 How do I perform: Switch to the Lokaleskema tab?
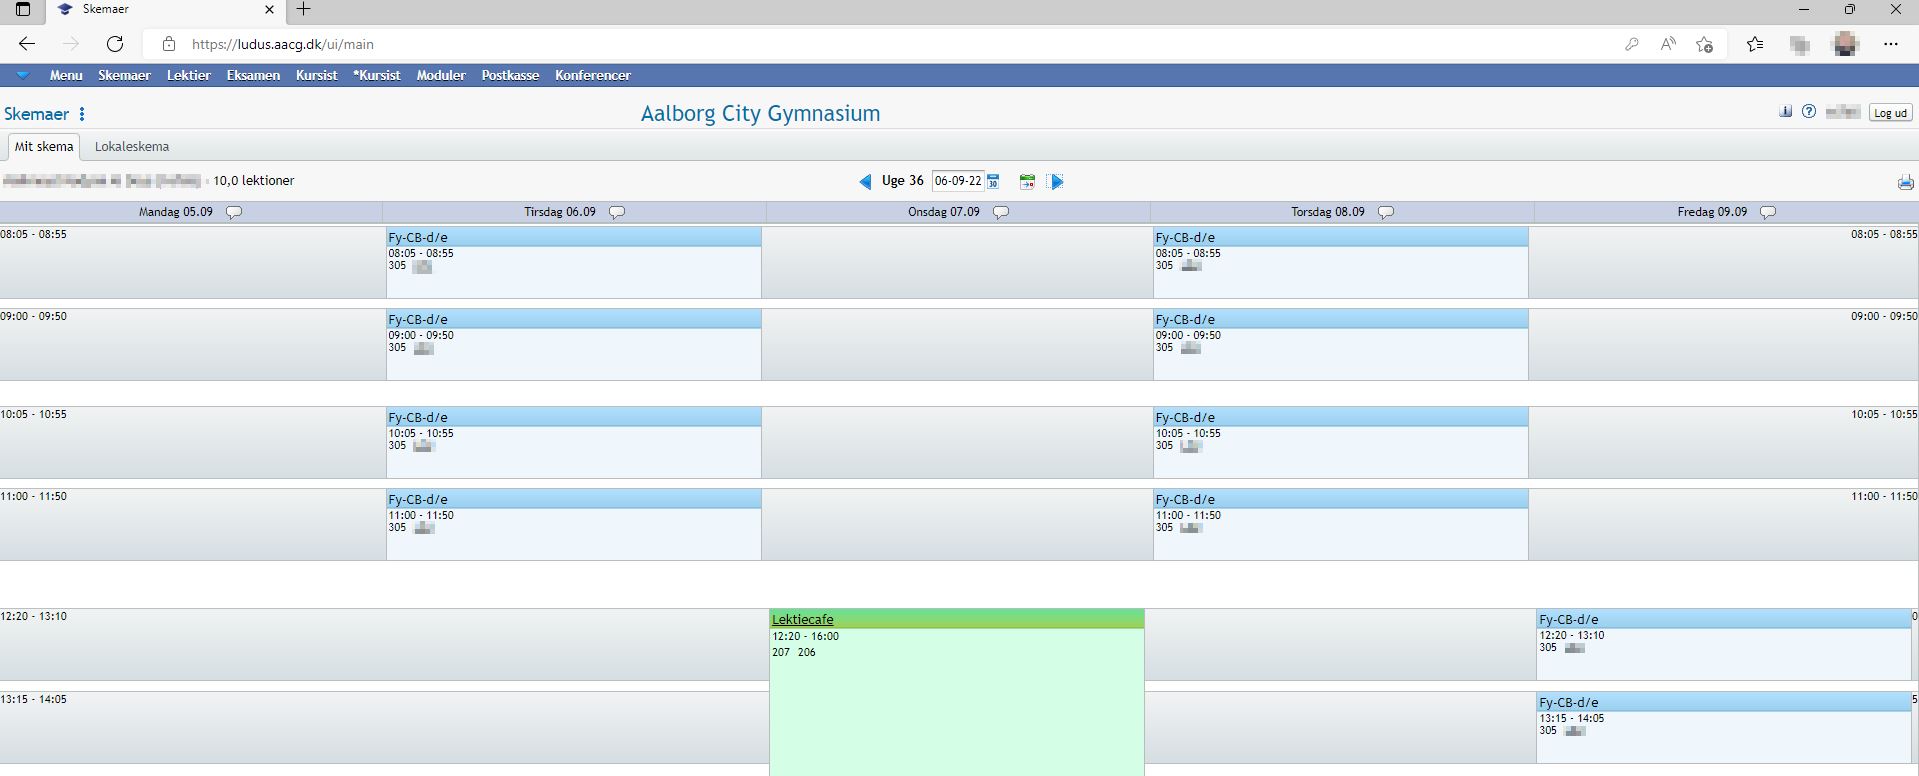132,147
